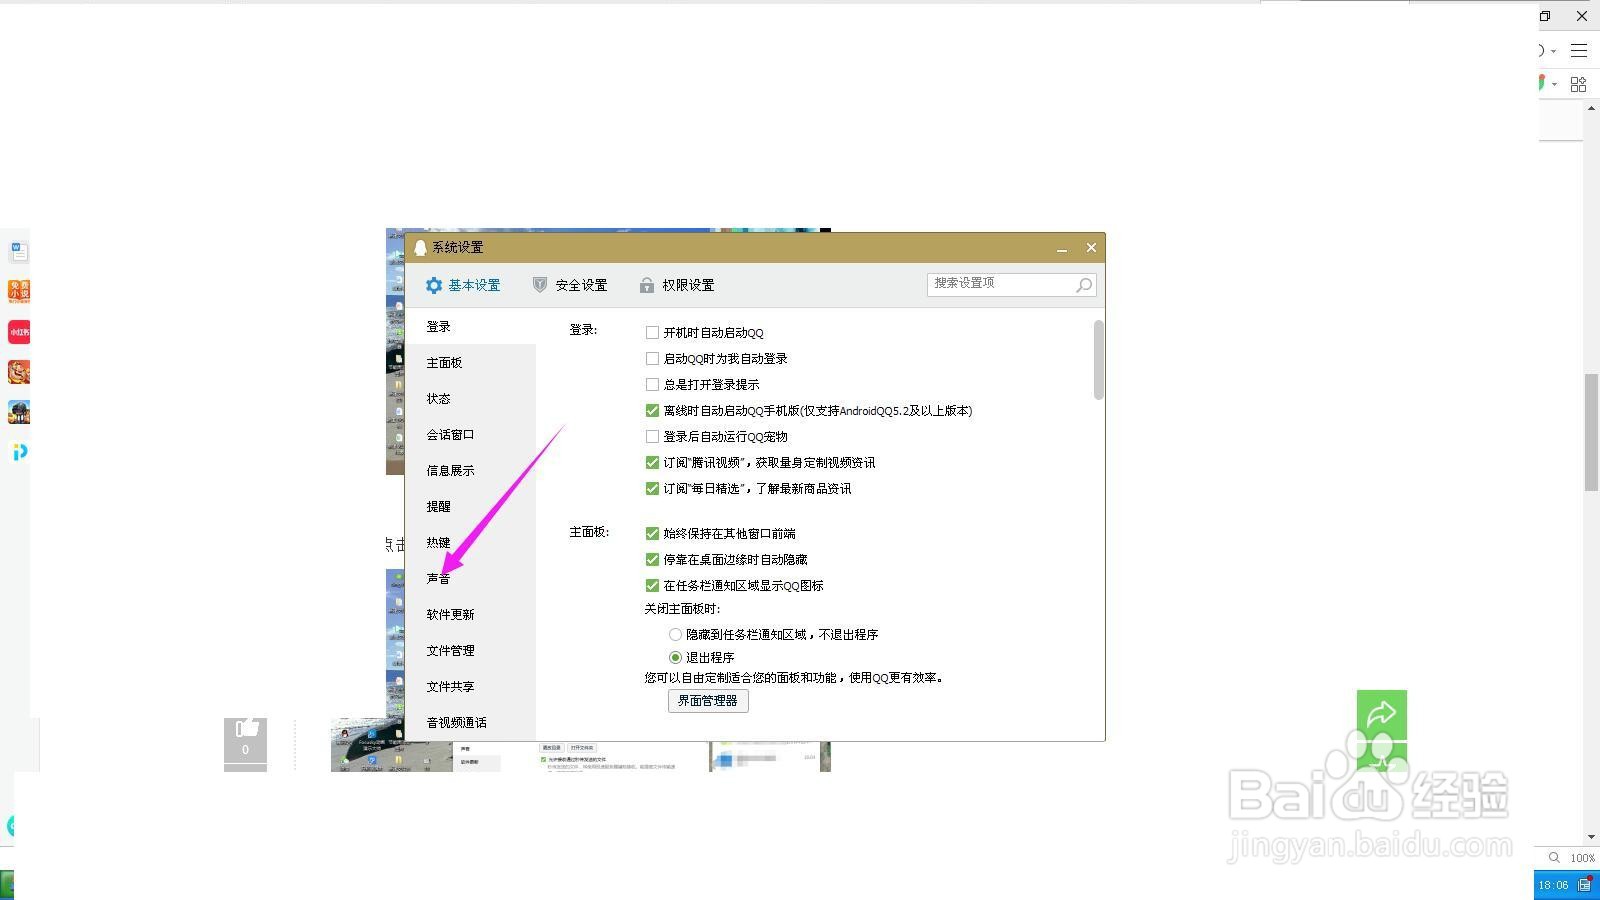Uncheck 离线时自动启动QQ手机版 checkbox
1600x900 pixels.
[652, 411]
